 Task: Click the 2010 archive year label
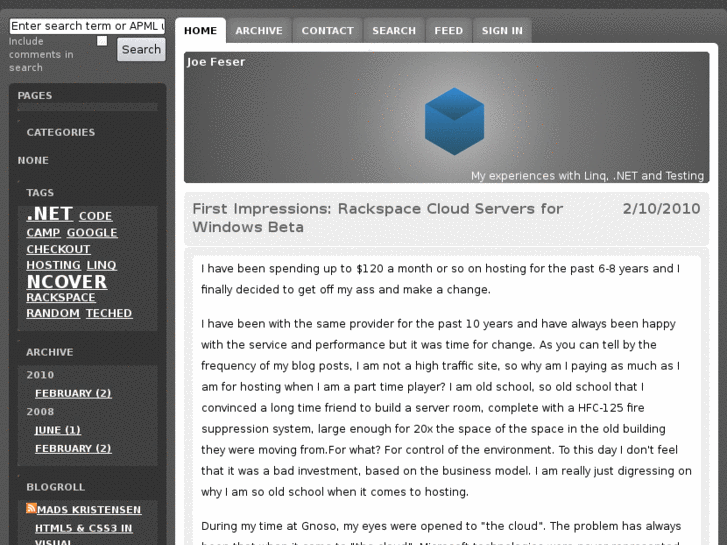(x=40, y=375)
